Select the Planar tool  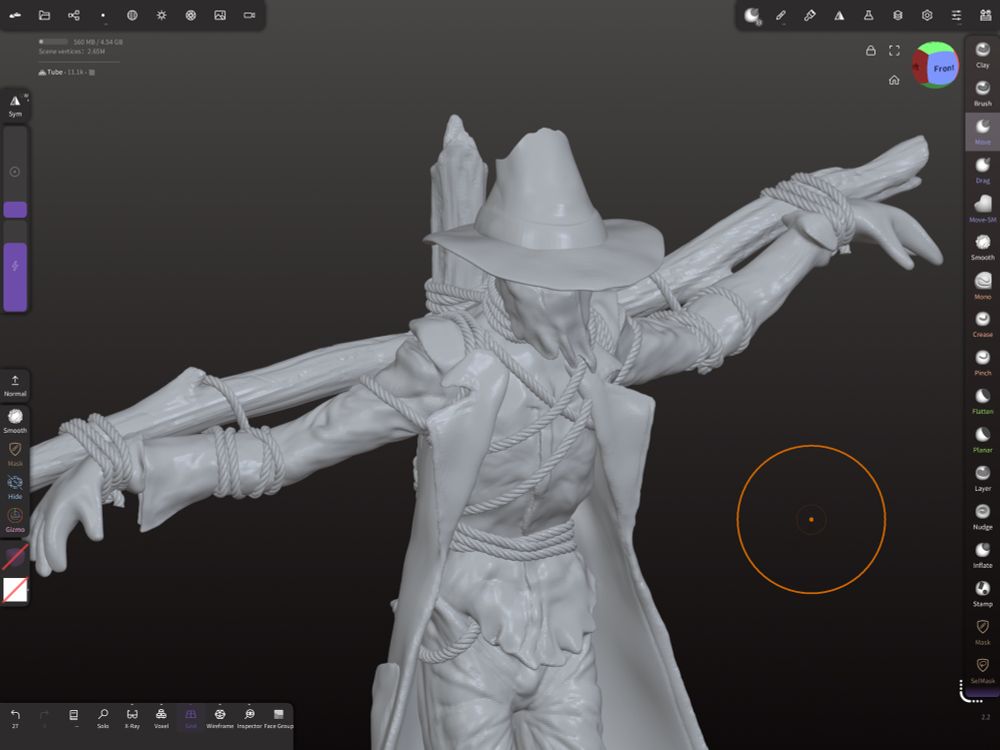[x=982, y=439]
